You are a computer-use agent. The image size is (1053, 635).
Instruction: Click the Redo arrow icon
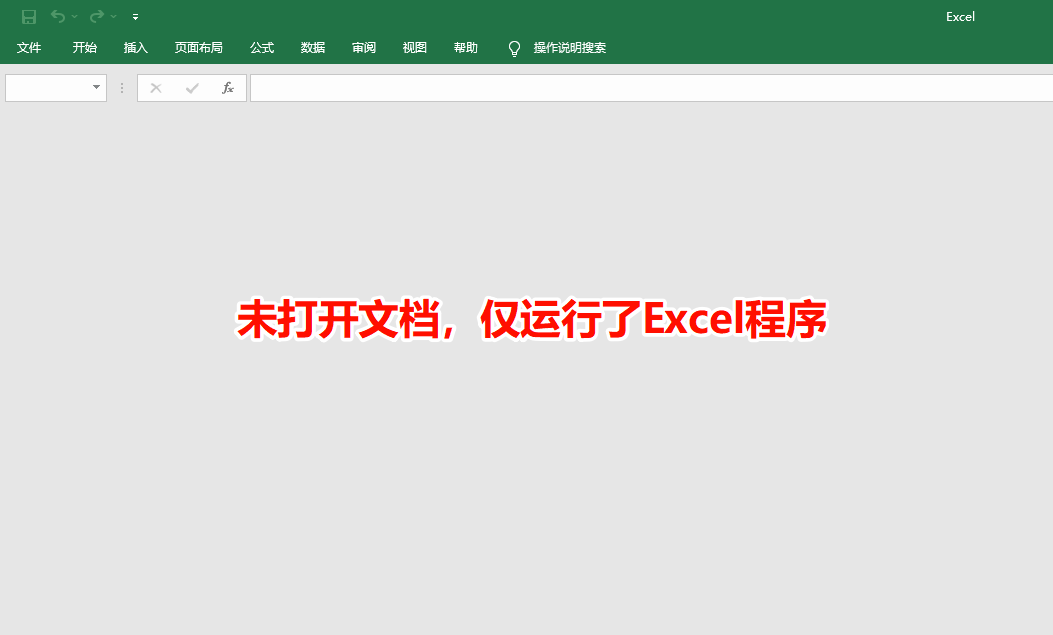(x=97, y=16)
